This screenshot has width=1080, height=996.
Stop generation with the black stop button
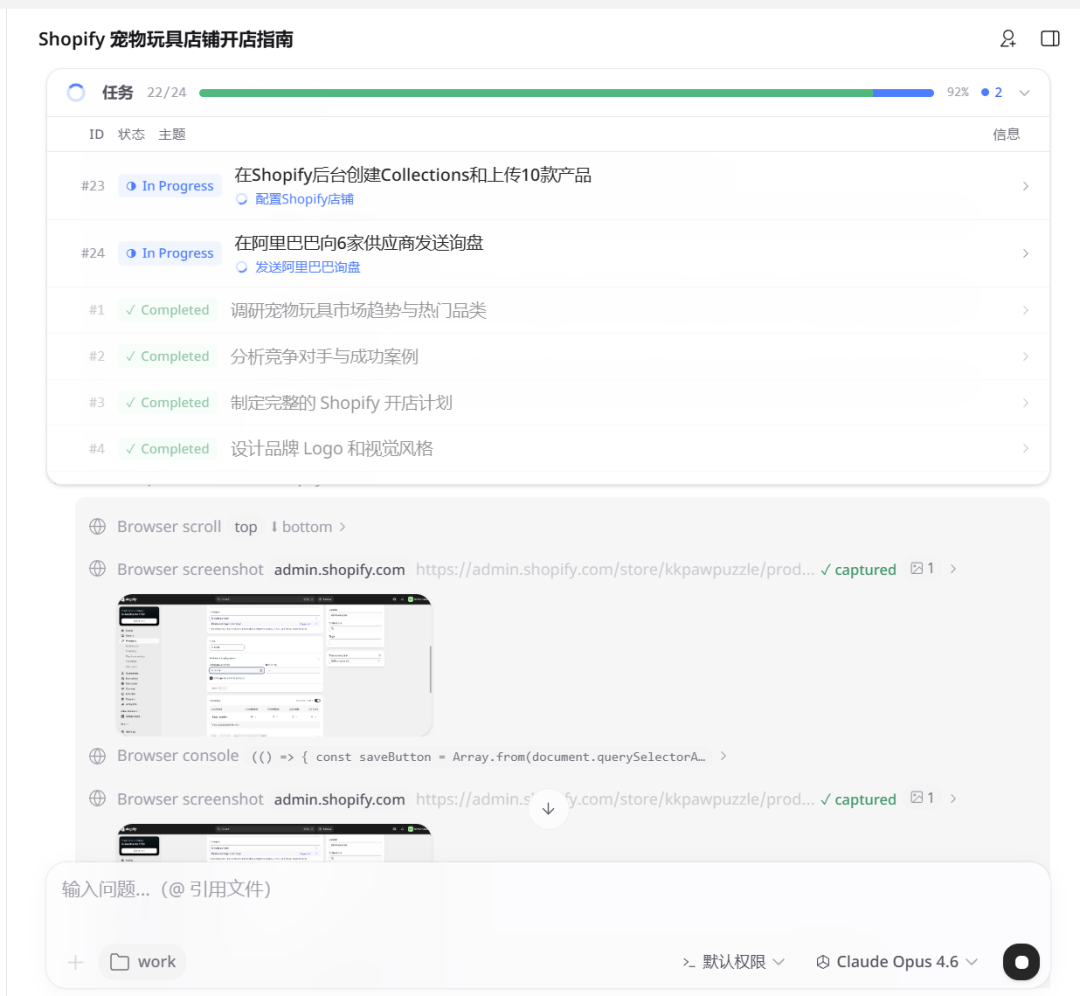tap(1021, 962)
